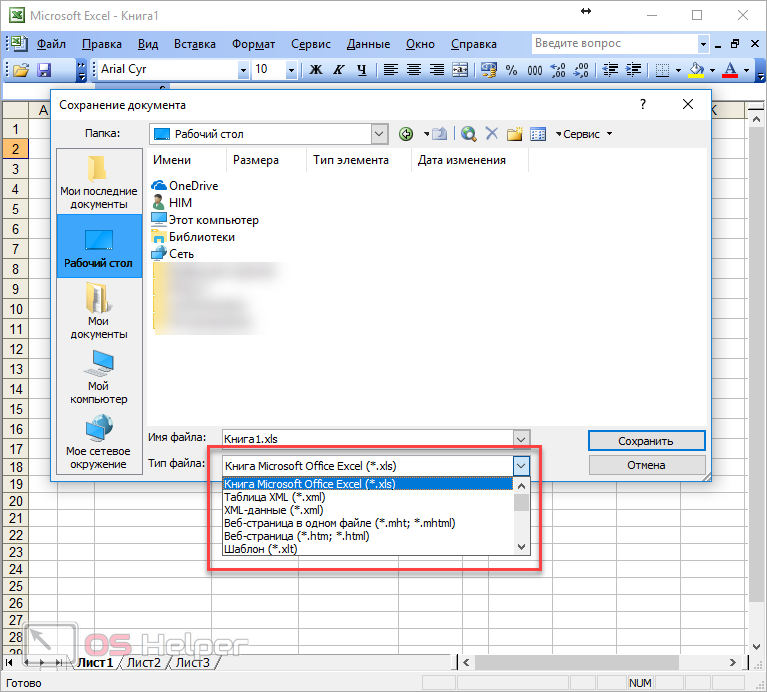767x692 pixels.
Task: Align text right in toolbar
Action: click(x=437, y=70)
